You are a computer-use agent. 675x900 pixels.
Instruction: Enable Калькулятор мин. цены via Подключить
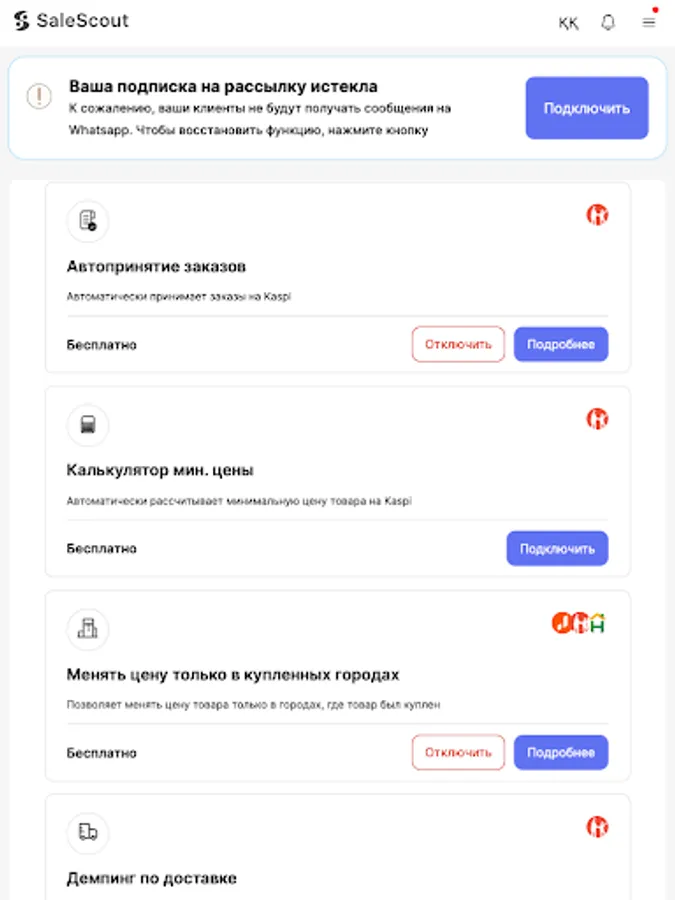(557, 548)
